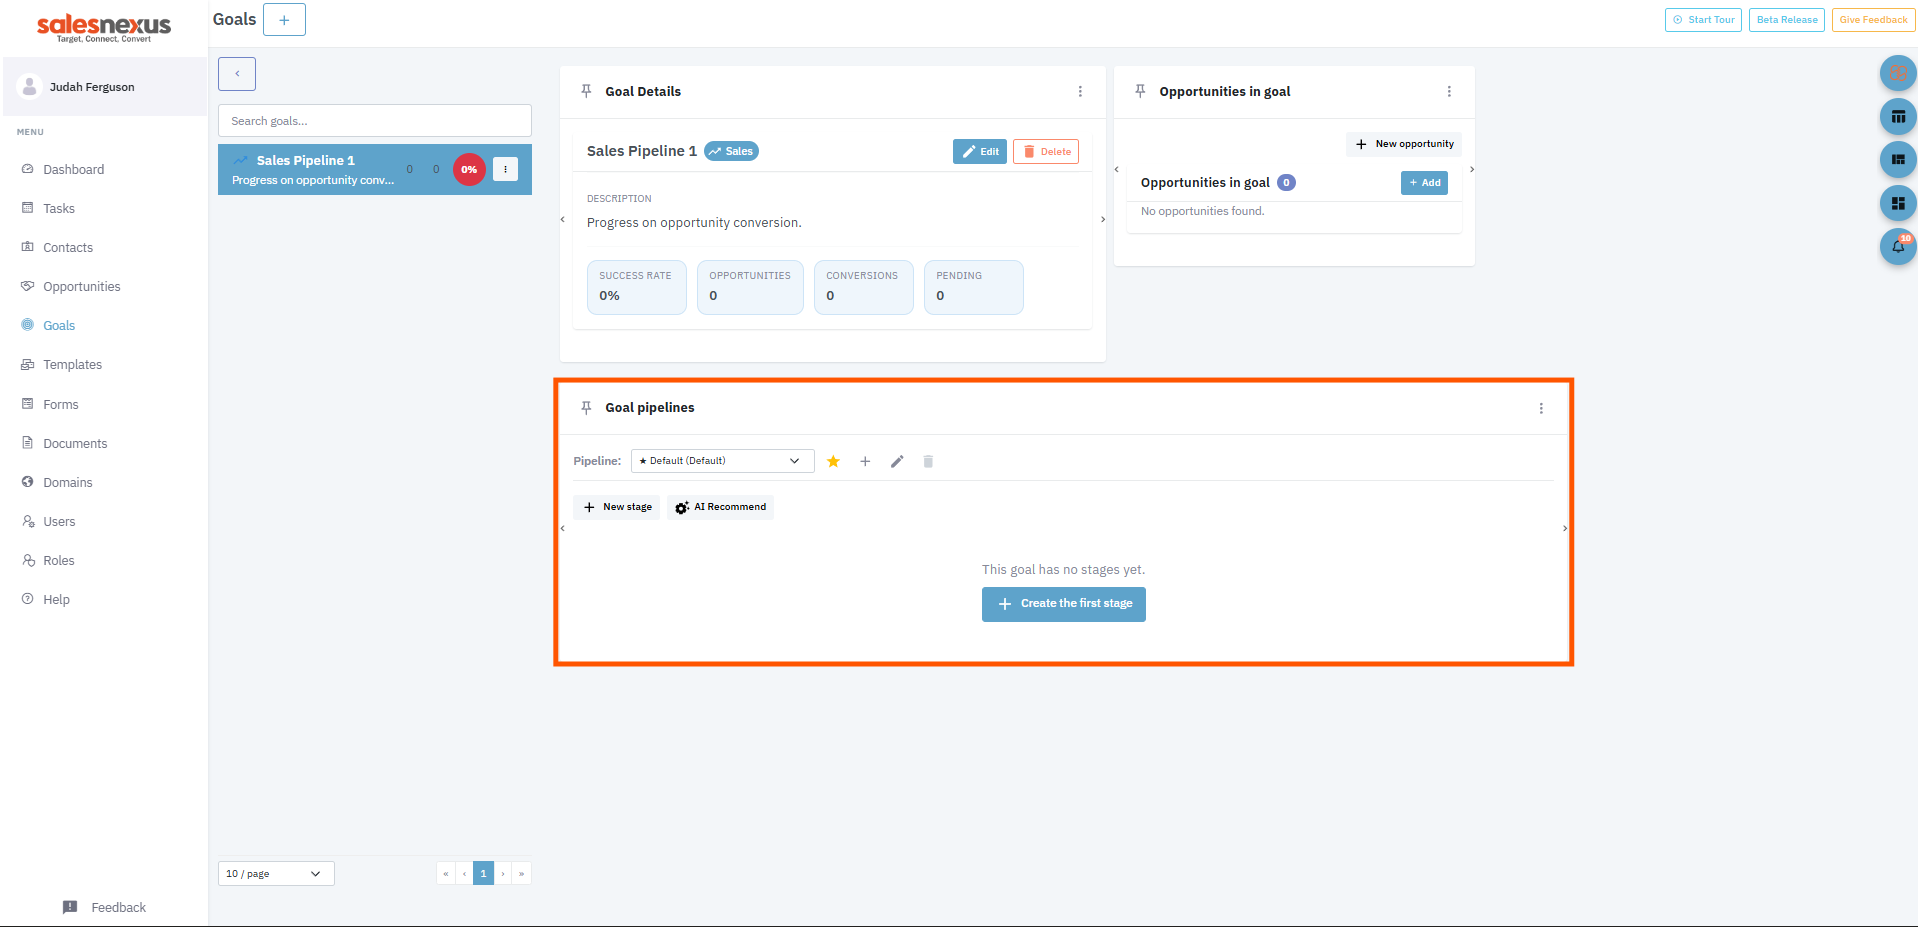The image size is (1918, 927).
Task: Open Templates from the sidebar menu
Action: (72, 365)
